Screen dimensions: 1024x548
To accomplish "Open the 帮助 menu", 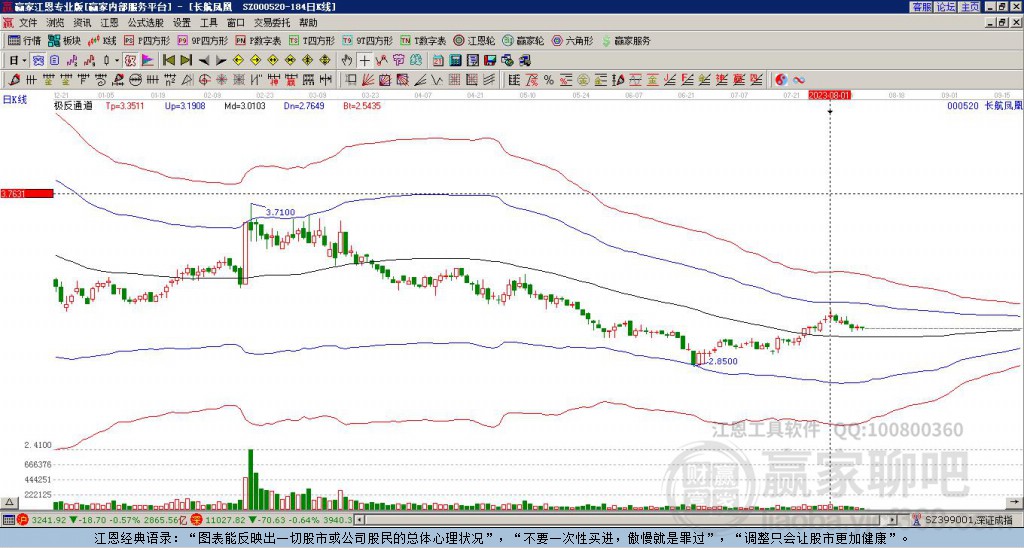I will click(308, 23).
